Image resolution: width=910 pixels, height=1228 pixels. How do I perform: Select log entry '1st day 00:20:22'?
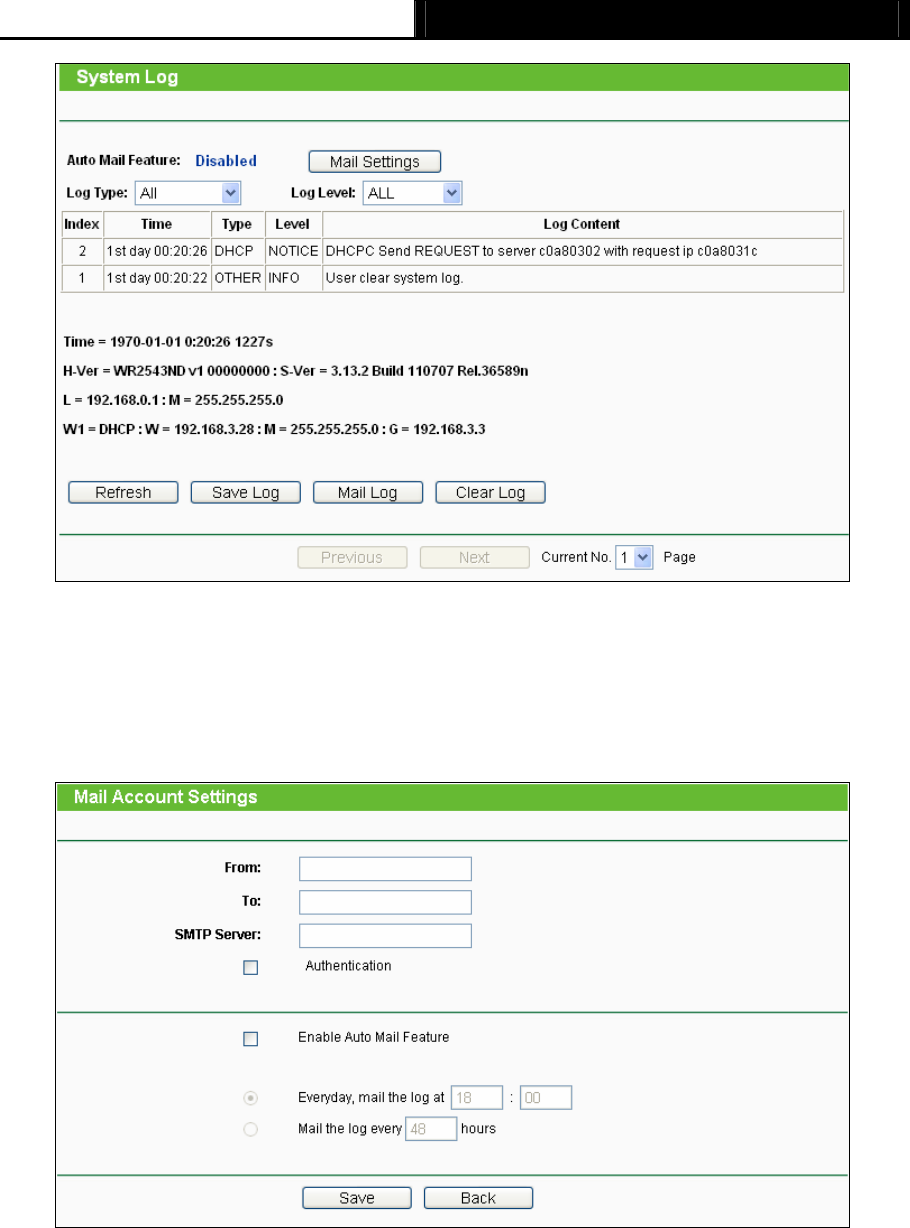pyautogui.click(x=157, y=277)
